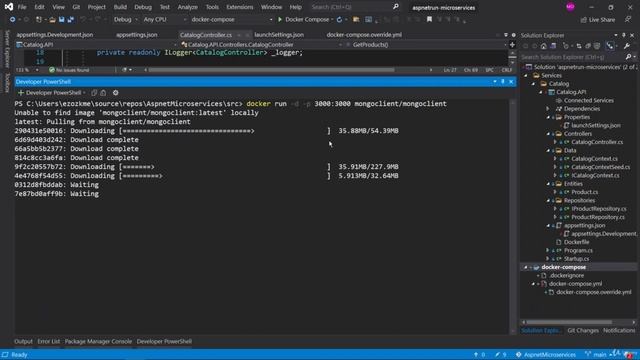Click the split editor plus icon
640x360 pixels.
512,45
